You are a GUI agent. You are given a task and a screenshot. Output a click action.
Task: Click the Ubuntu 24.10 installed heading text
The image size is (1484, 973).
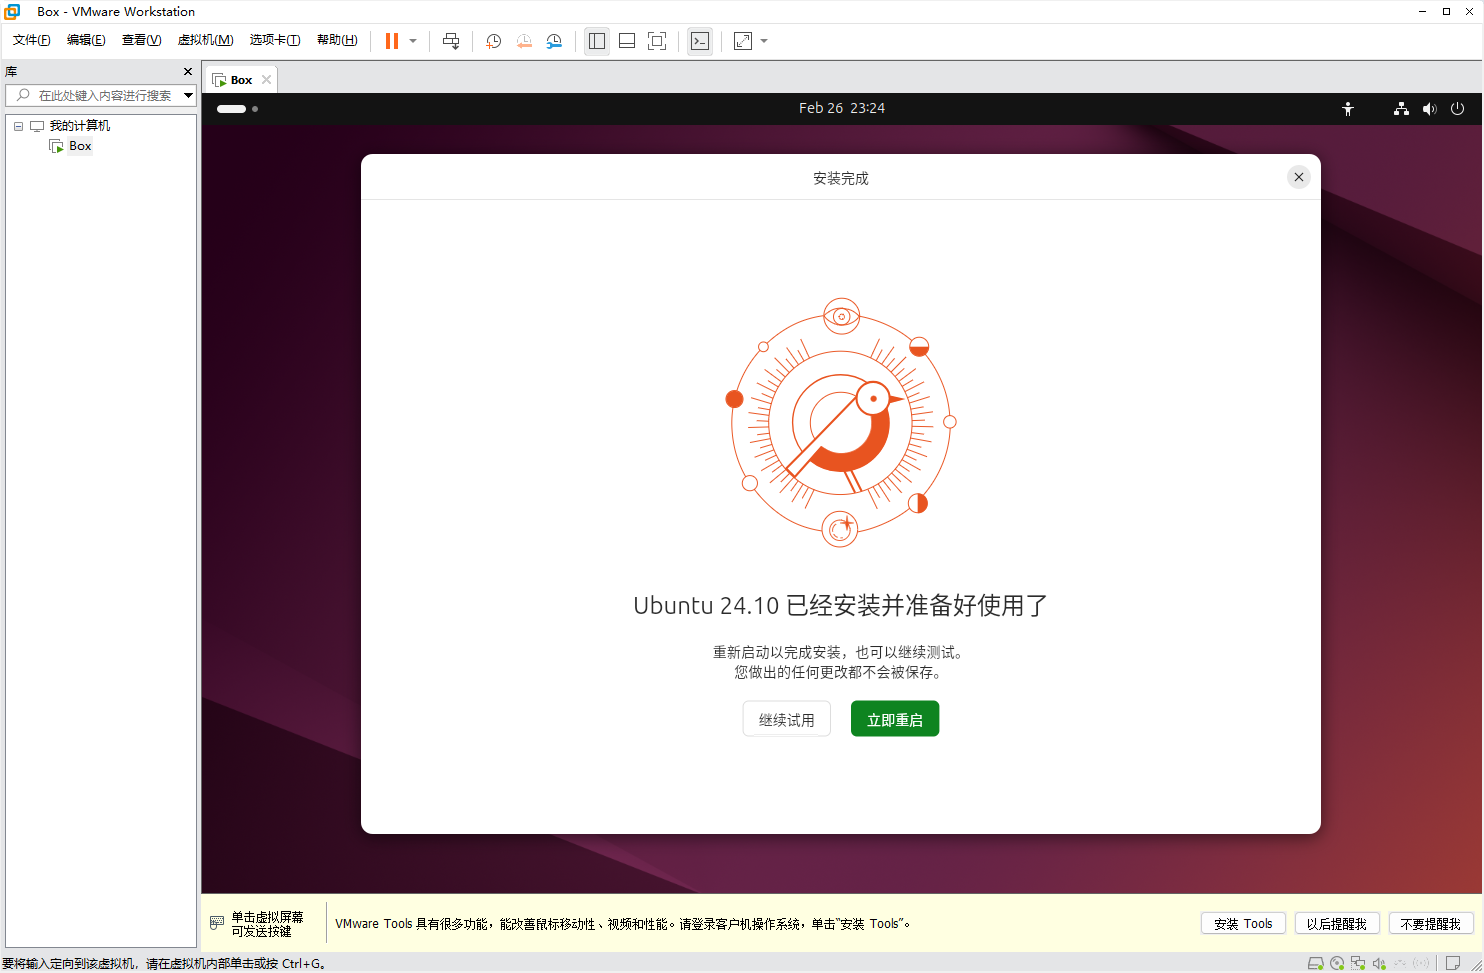click(x=841, y=606)
